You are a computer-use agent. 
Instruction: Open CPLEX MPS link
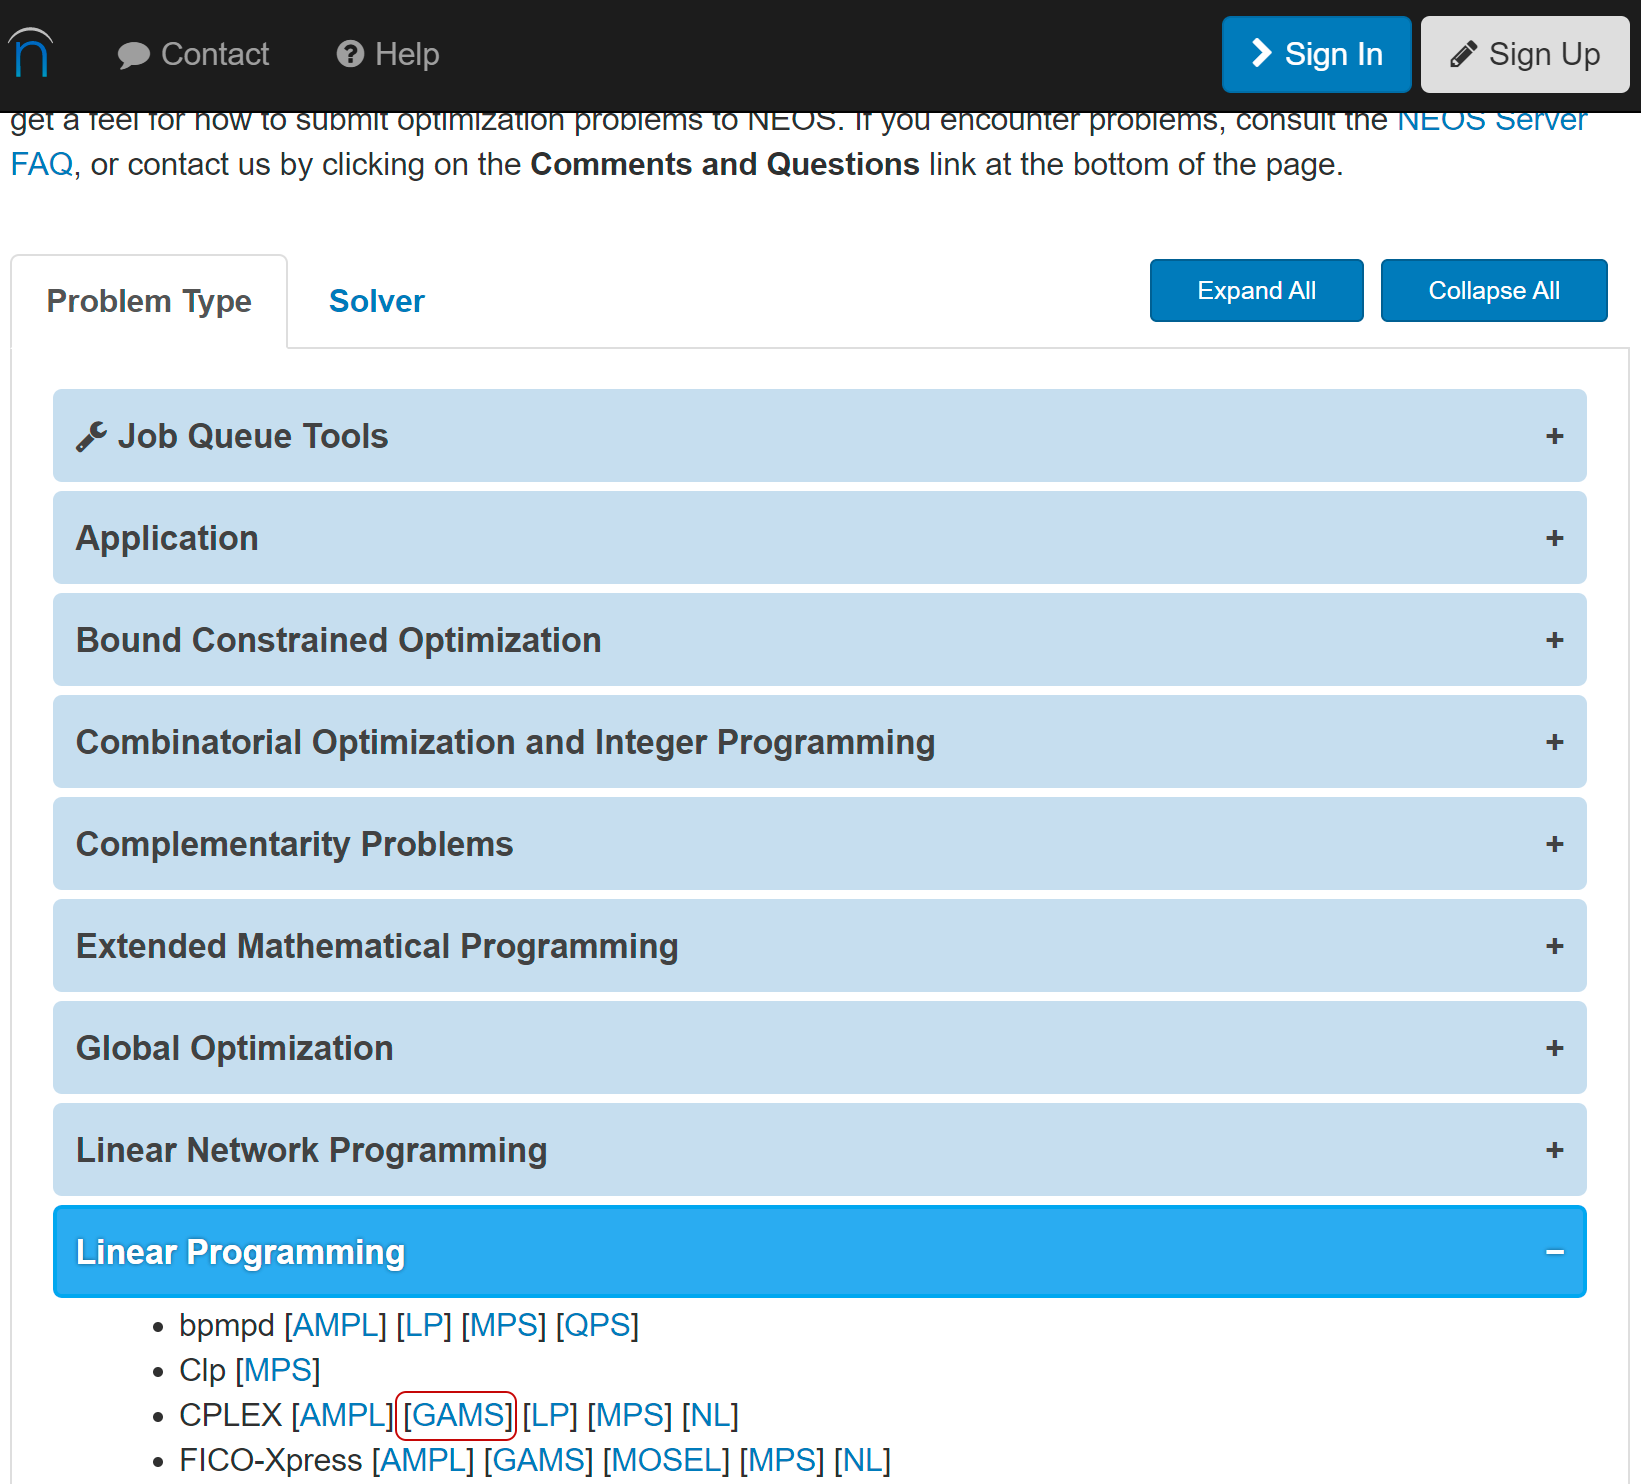click(x=630, y=1415)
